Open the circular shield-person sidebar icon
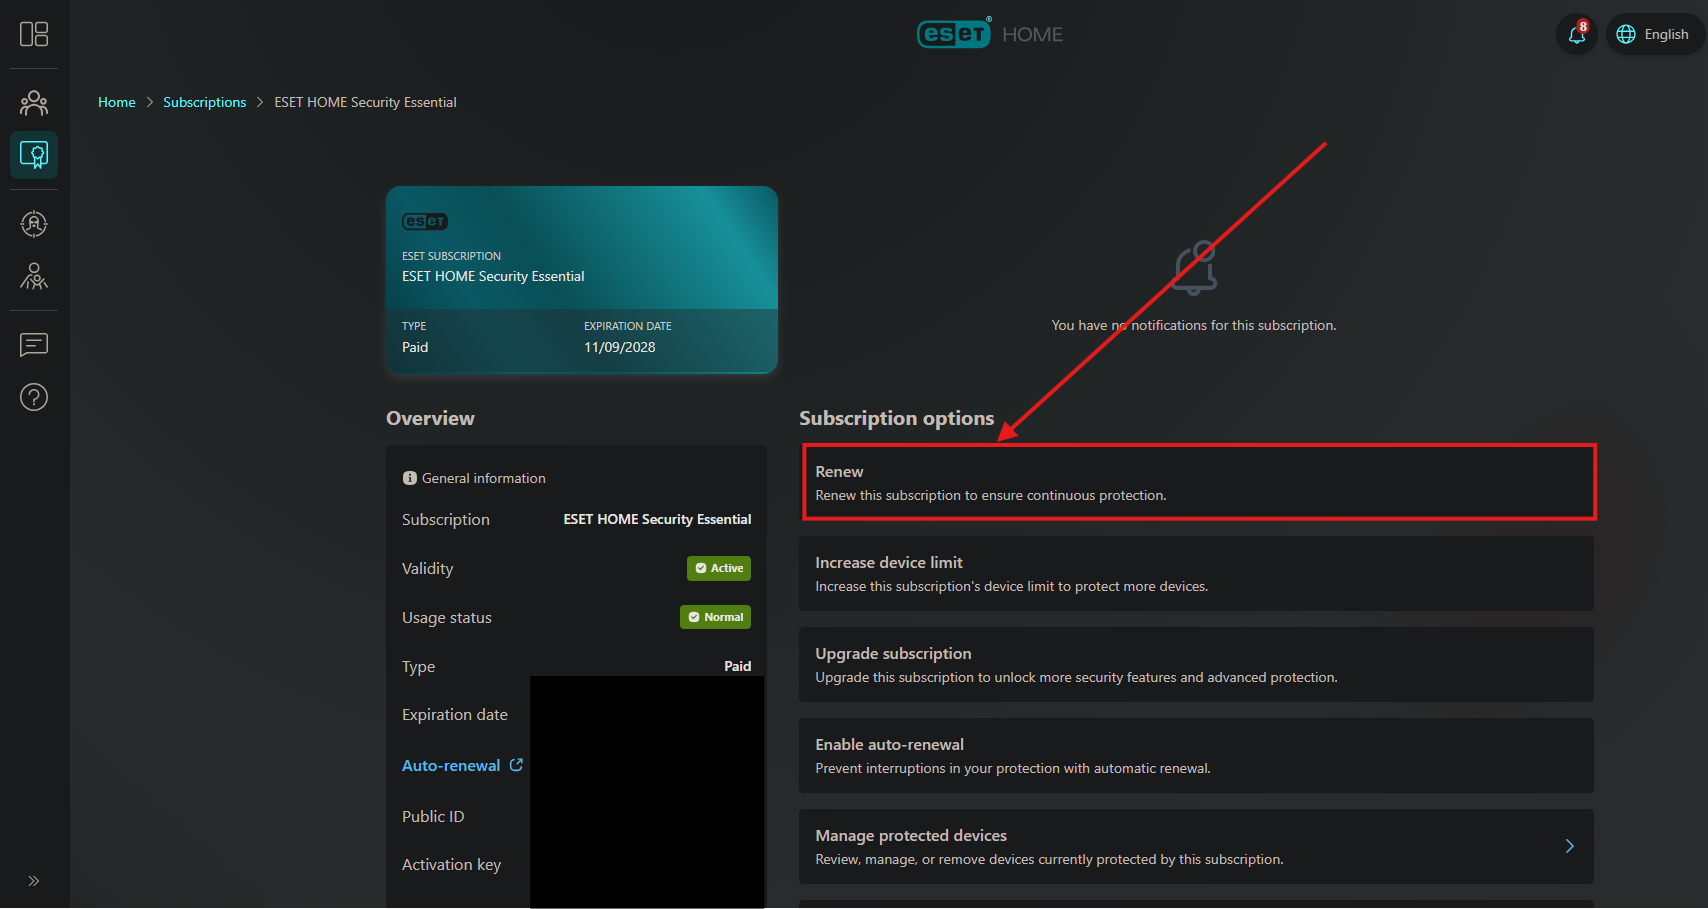1708x909 pixels. coord(34,224)
